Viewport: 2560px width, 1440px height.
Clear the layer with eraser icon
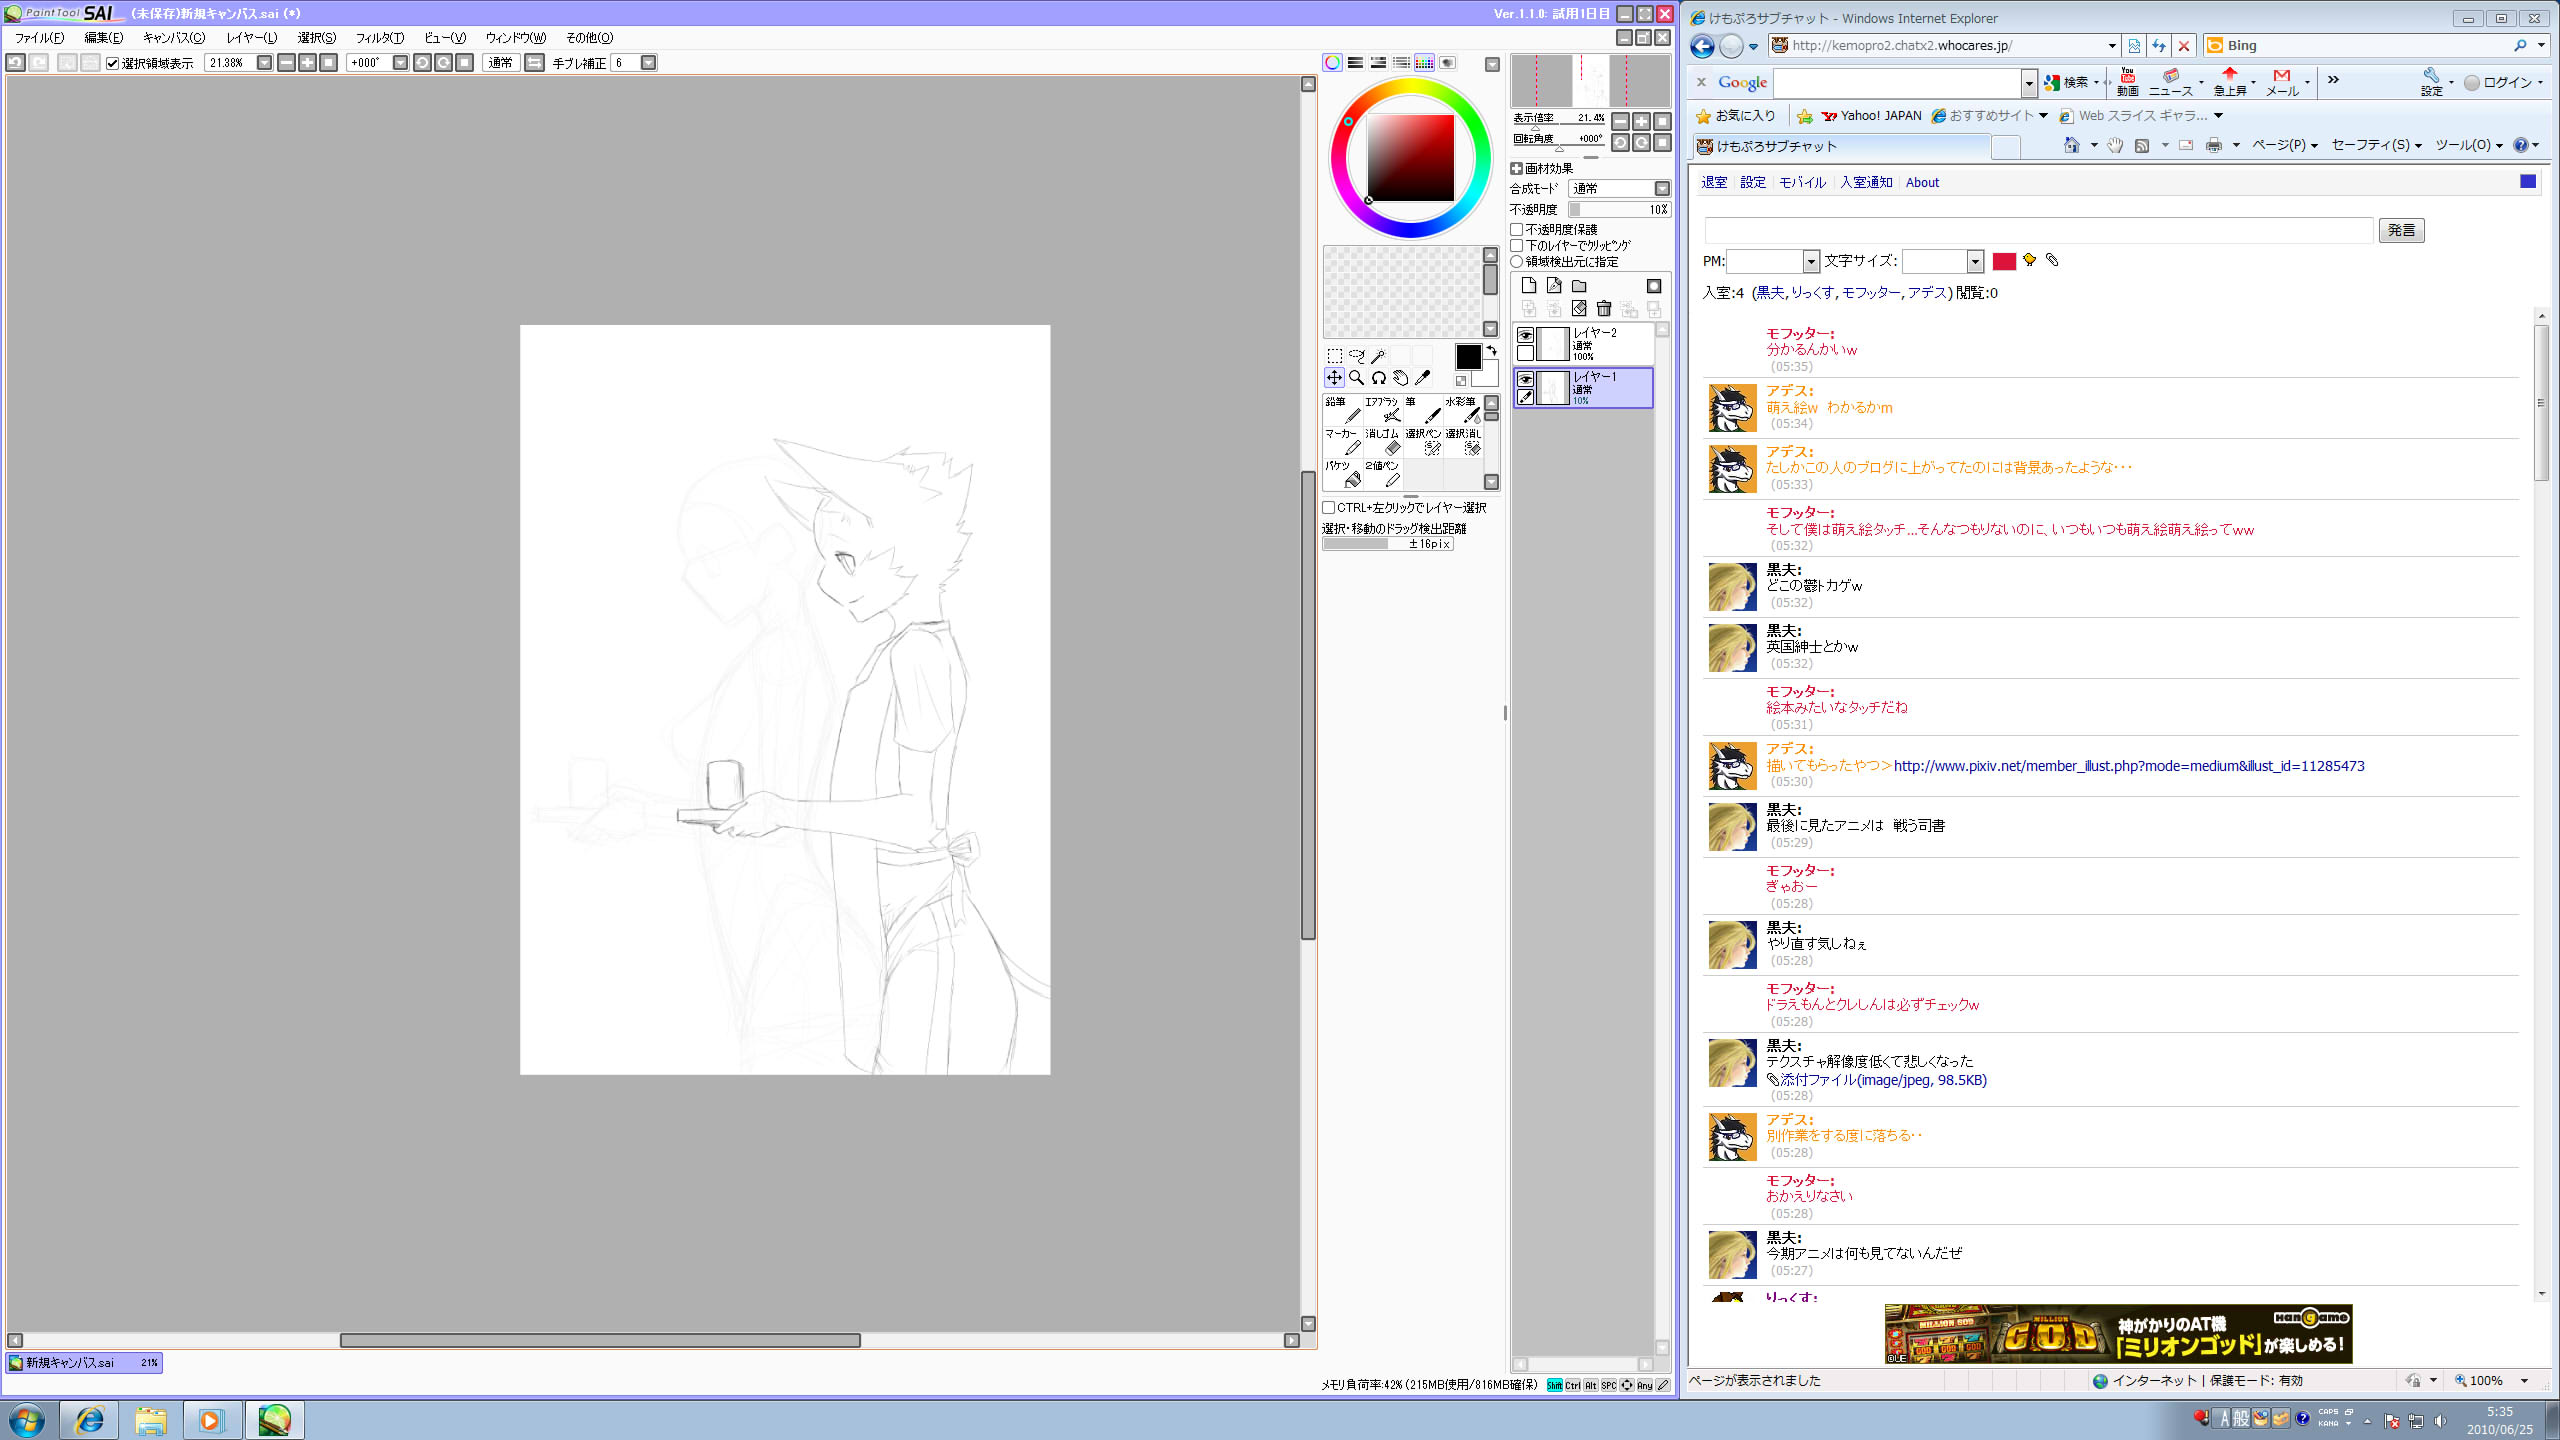(1579, 309)
